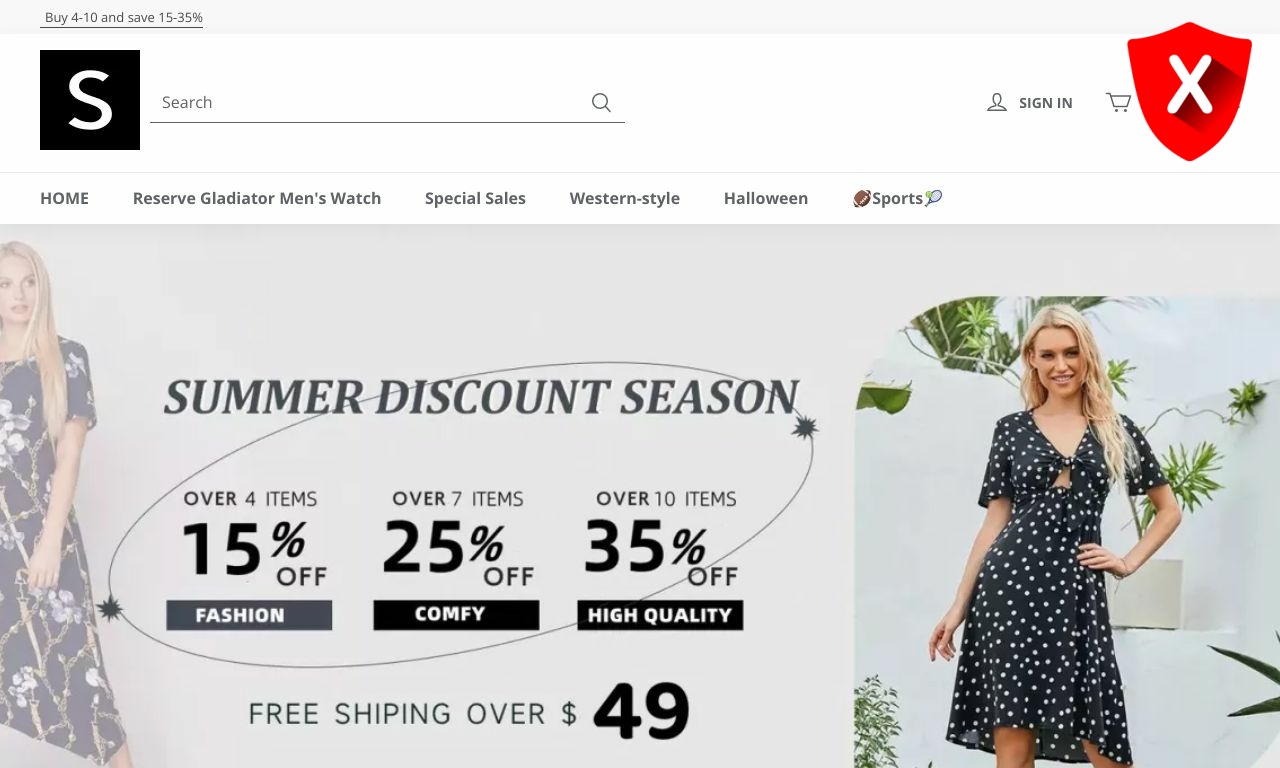Click the user profile icon
Image resolution: width=1280 pixels, height=768 pixels.
(996, 102)
